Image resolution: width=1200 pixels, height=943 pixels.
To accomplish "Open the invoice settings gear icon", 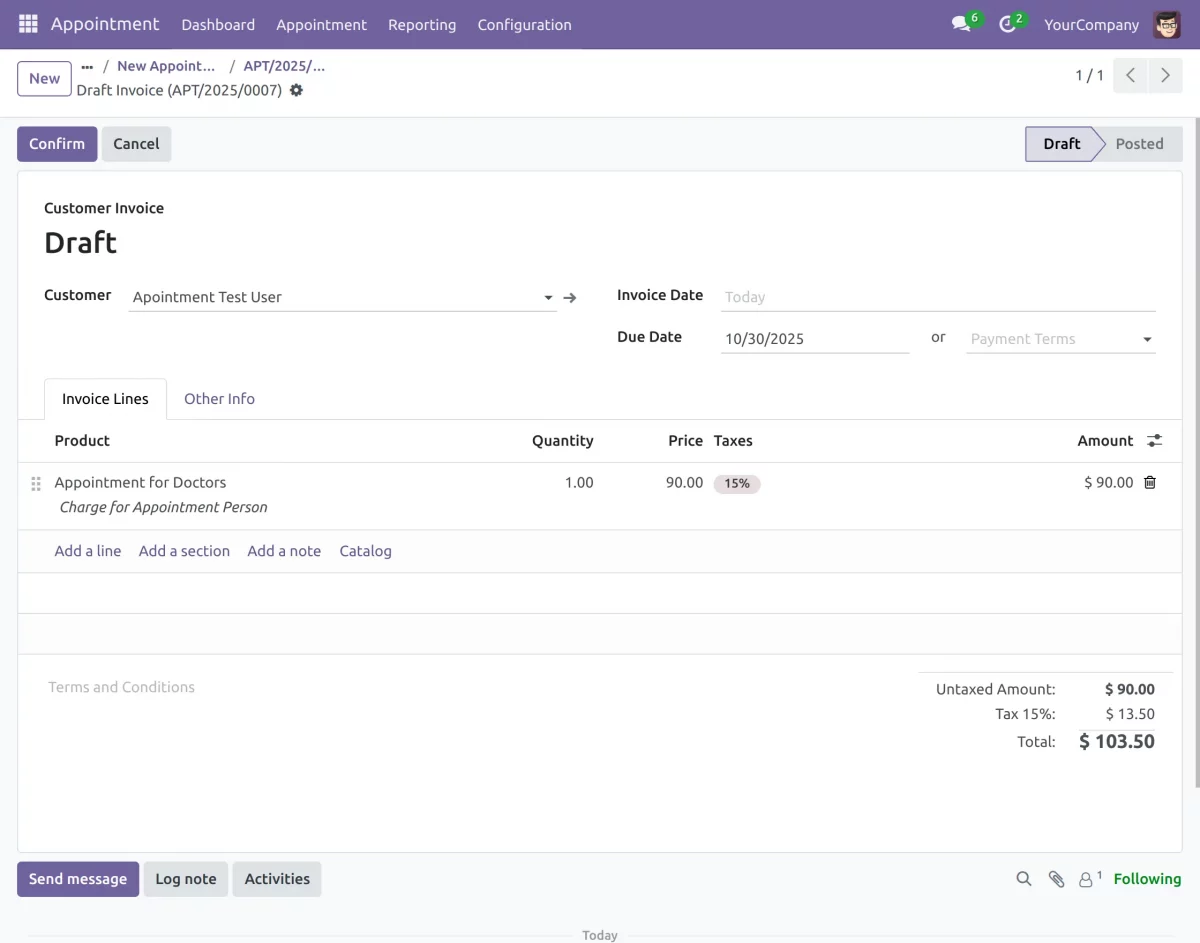I will tap(296, 90).
